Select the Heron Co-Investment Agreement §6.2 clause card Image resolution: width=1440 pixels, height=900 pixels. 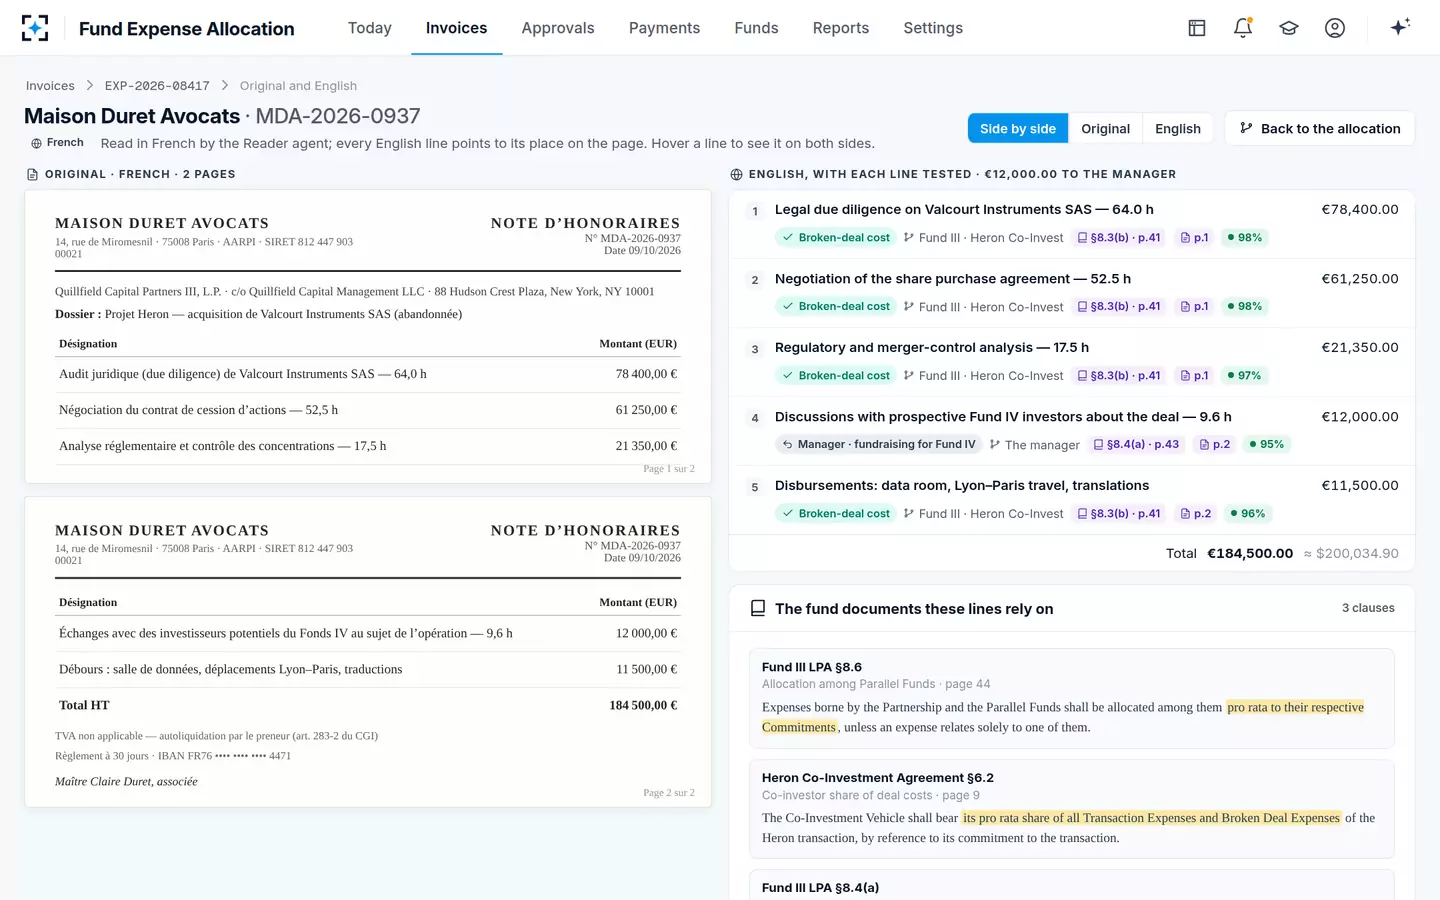(1072, 809)
